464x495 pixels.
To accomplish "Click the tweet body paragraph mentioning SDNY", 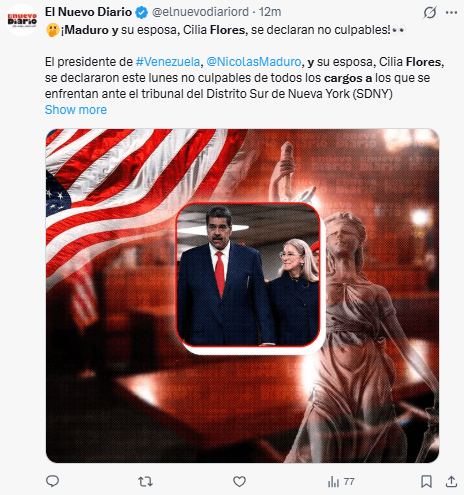I will tap(244, 78).
